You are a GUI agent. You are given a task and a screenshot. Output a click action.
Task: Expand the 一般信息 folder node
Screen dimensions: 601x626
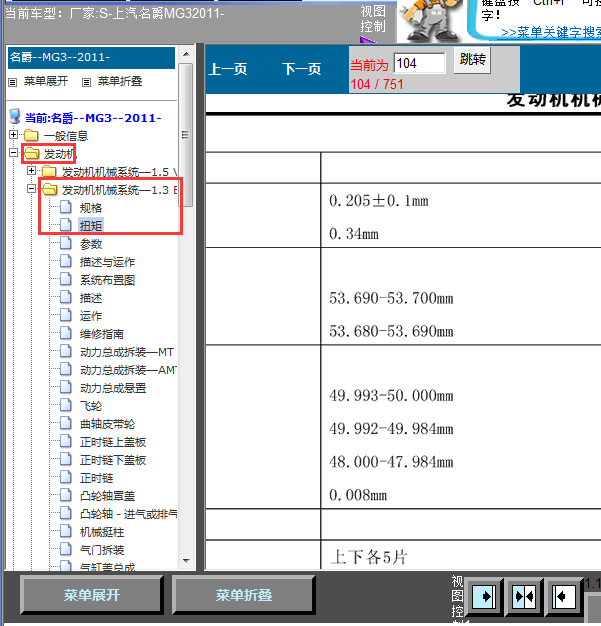pos(14,135)
